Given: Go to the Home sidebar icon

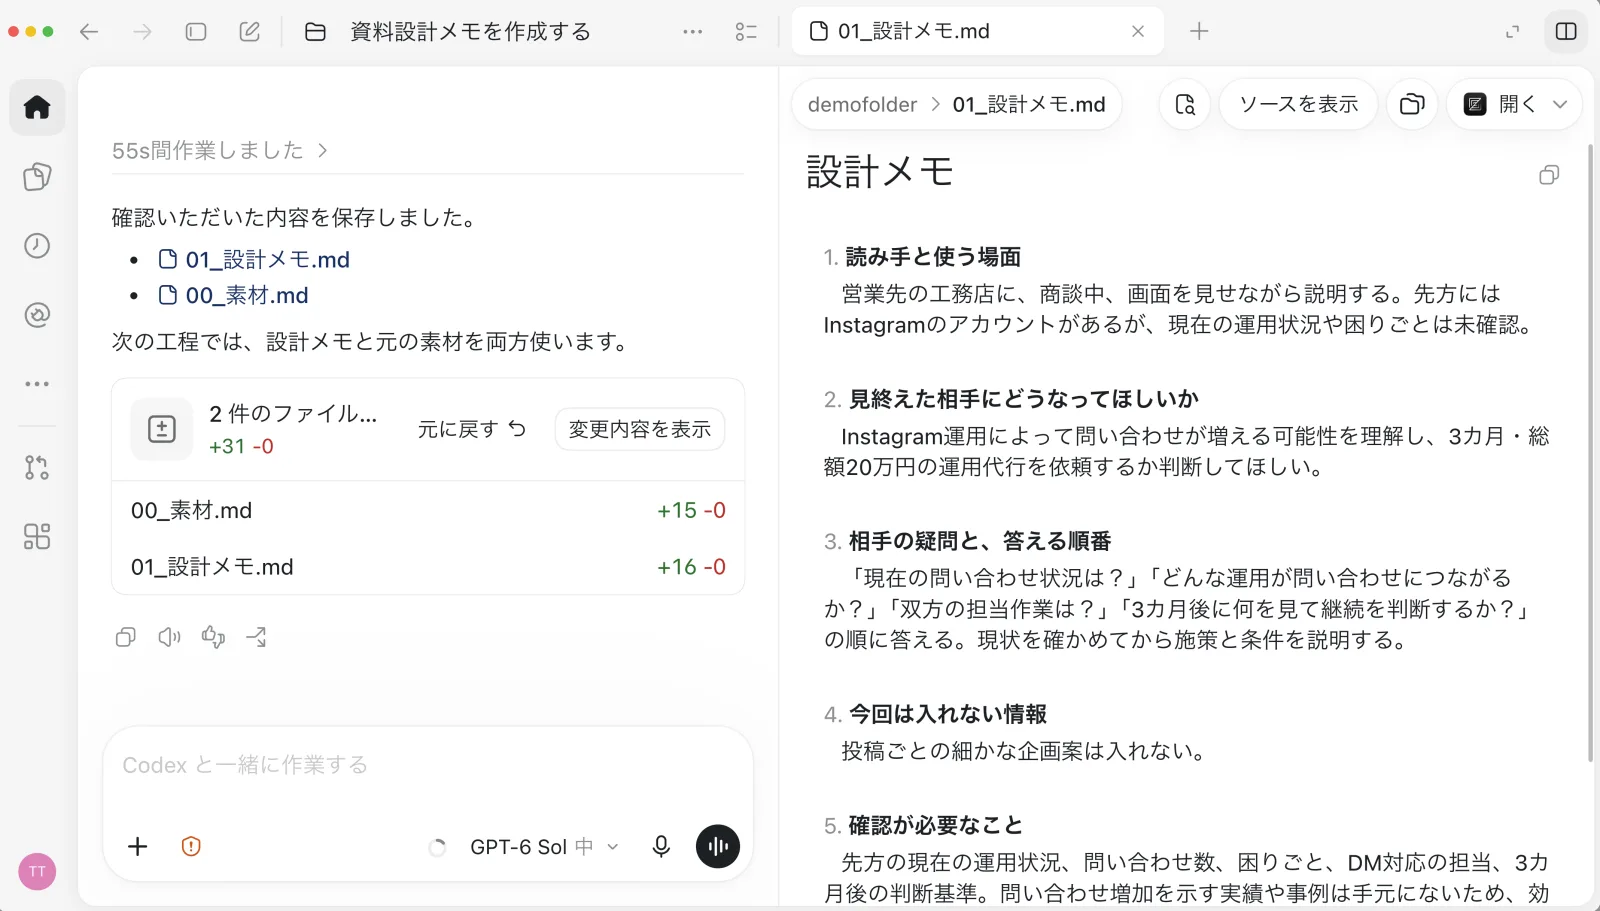Looking at the screenshot, I should tap(37, 107).
